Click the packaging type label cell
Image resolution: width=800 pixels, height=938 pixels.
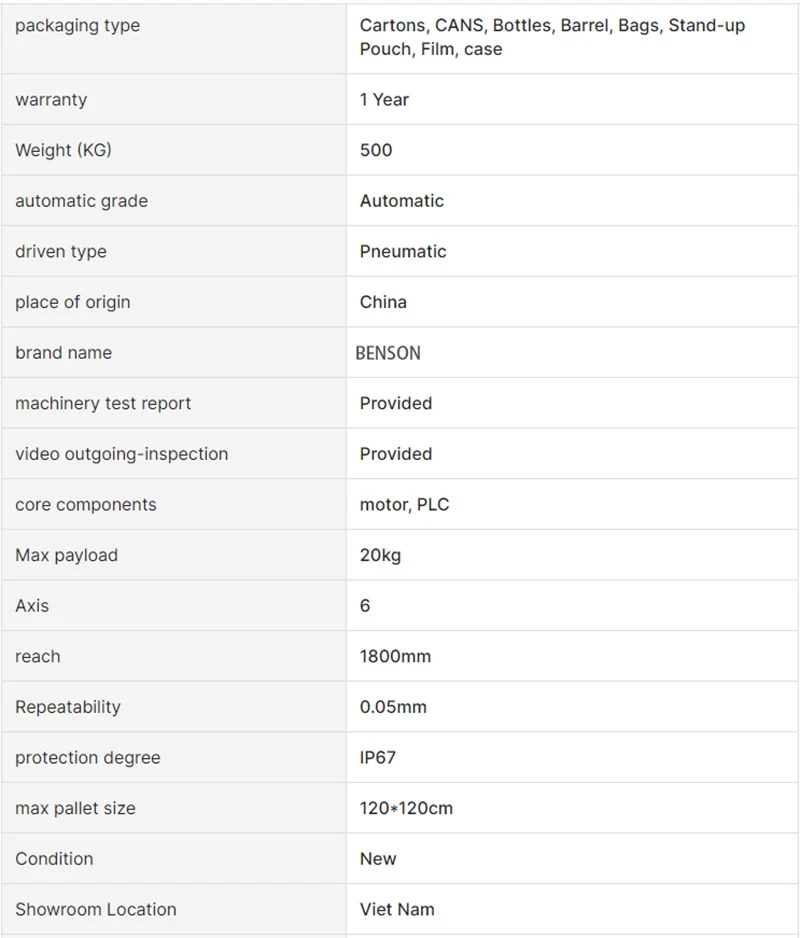pyautogui.click(x=174, y=39)
